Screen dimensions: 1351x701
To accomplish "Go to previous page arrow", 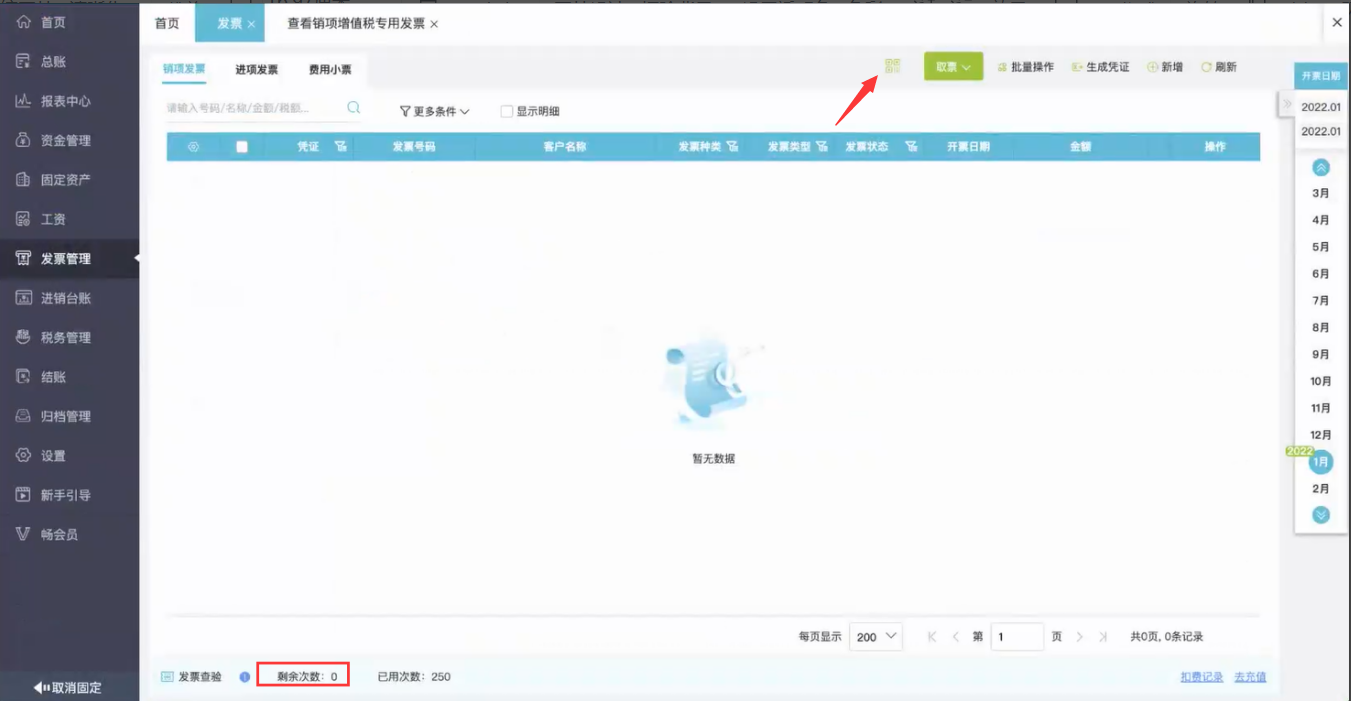I will (x=956, y=637).
